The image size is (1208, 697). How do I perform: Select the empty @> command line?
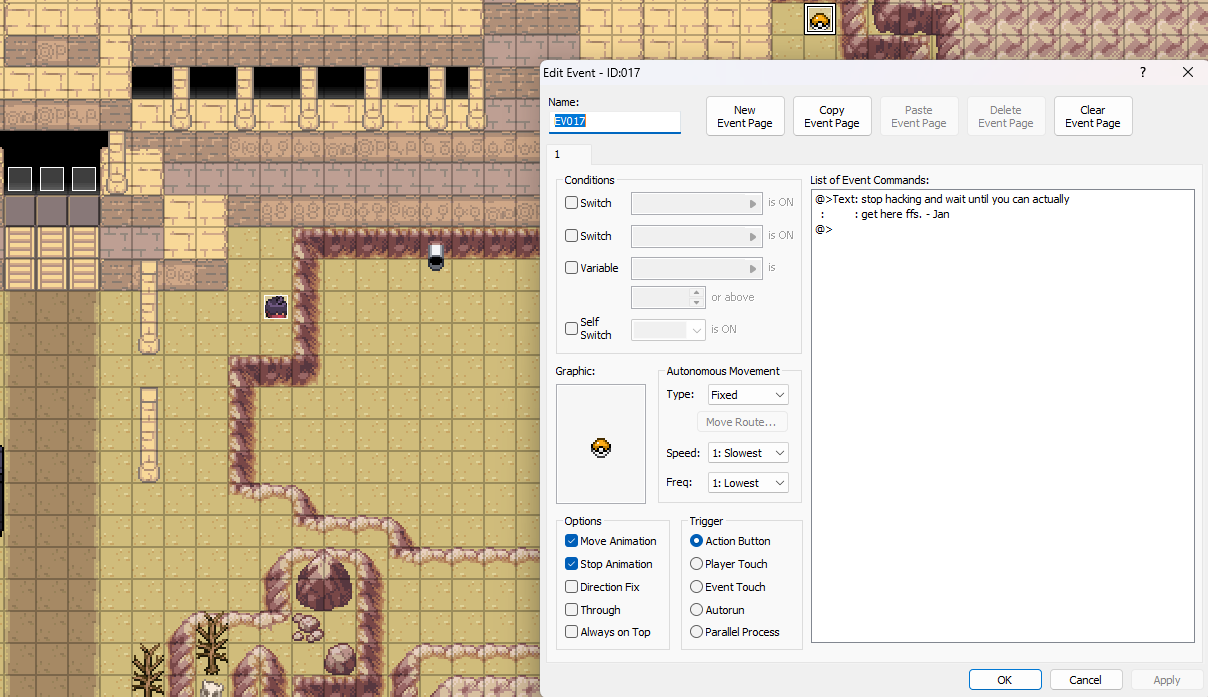824,229
